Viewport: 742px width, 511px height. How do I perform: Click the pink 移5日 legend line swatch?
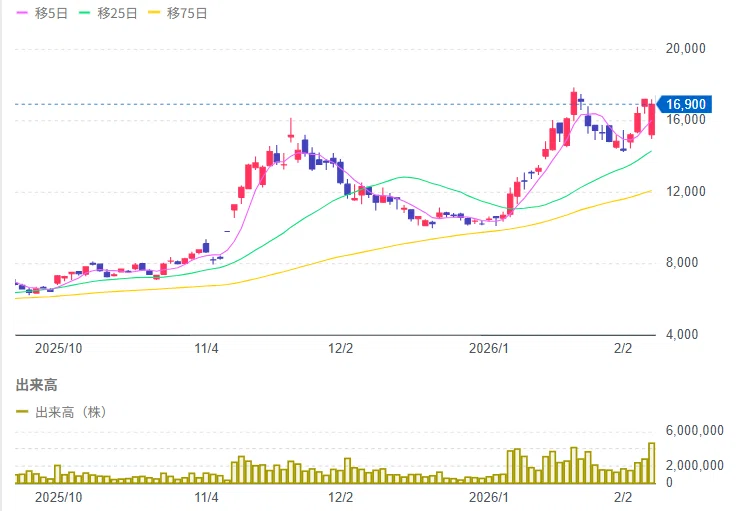pos(22,13)
